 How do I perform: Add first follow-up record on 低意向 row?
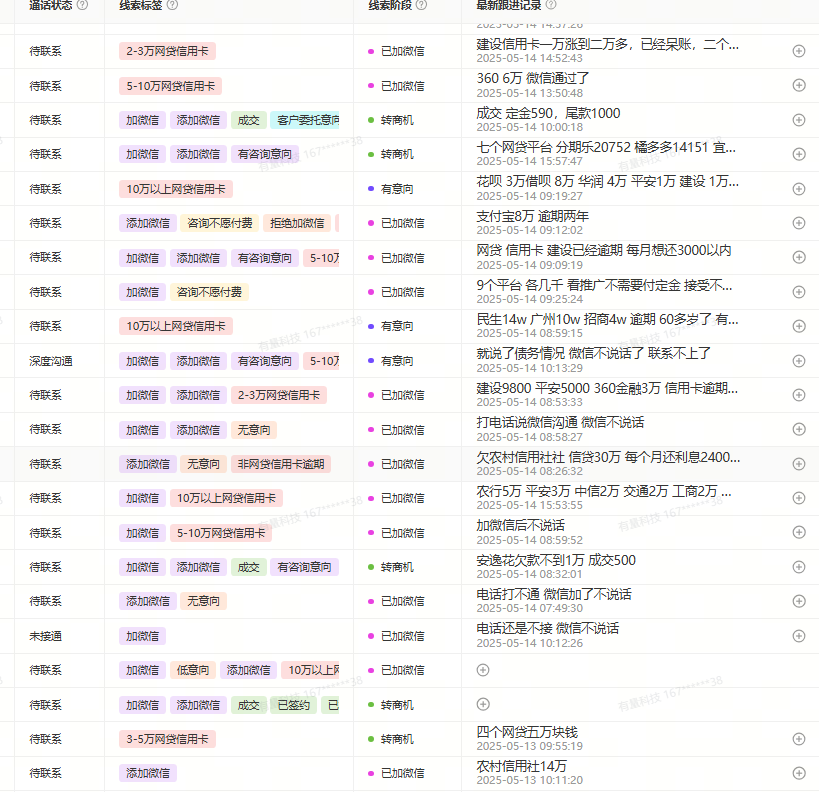(x=483, y=670)
